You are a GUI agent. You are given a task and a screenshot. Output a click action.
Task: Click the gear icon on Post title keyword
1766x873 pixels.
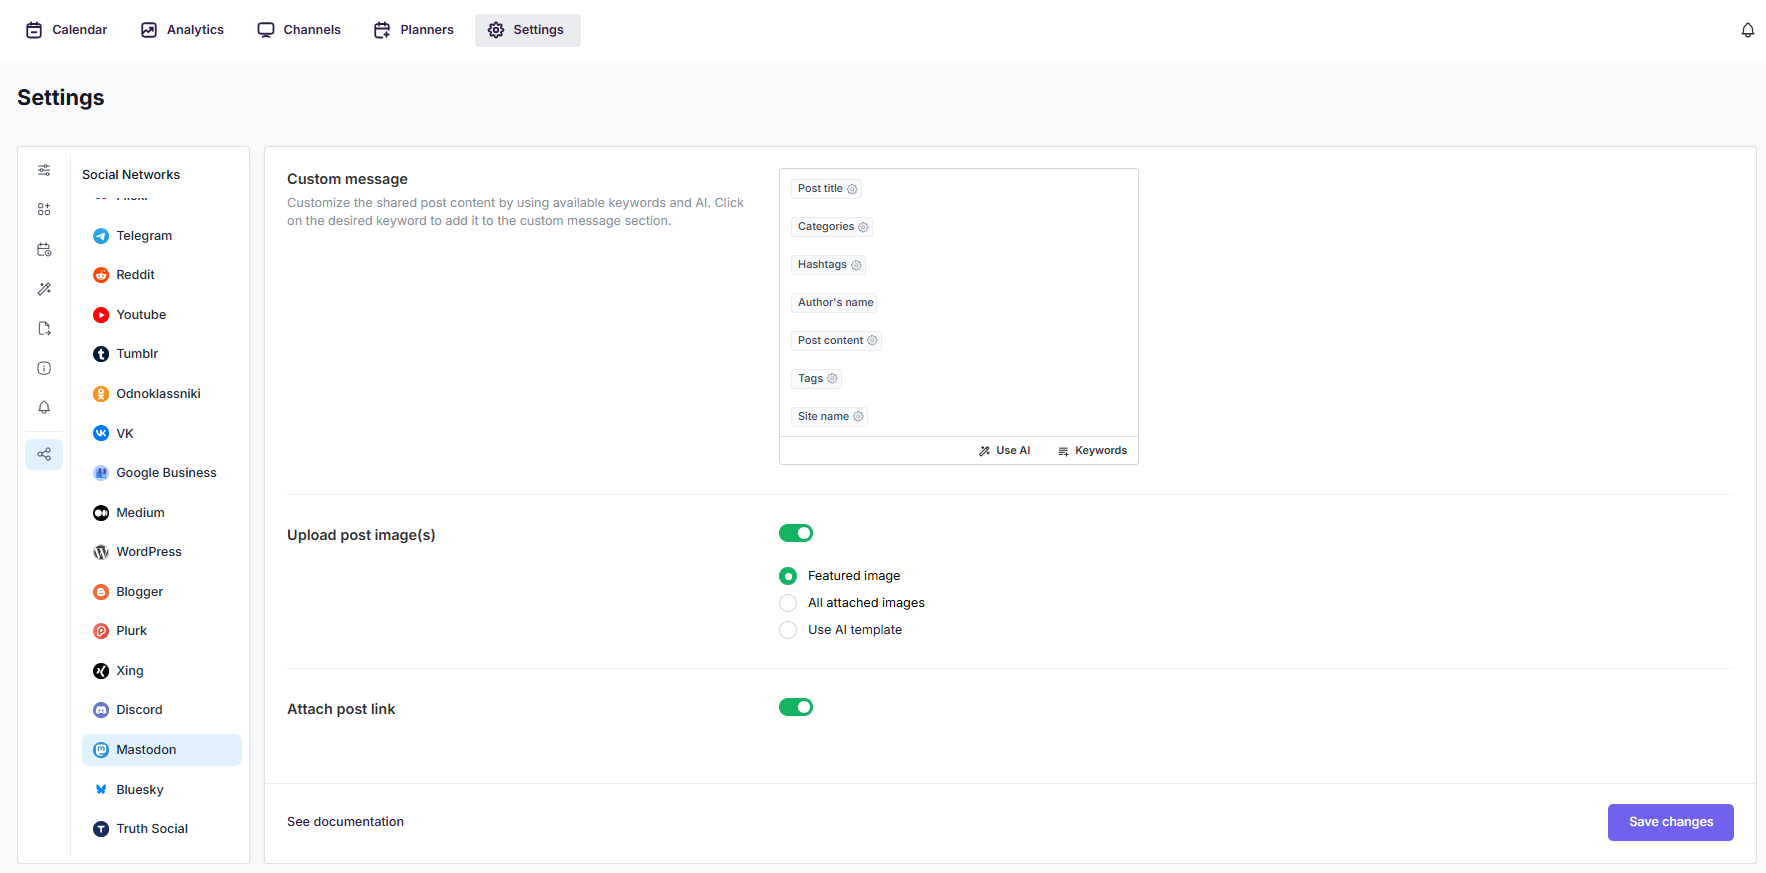[x=852, y=189]
